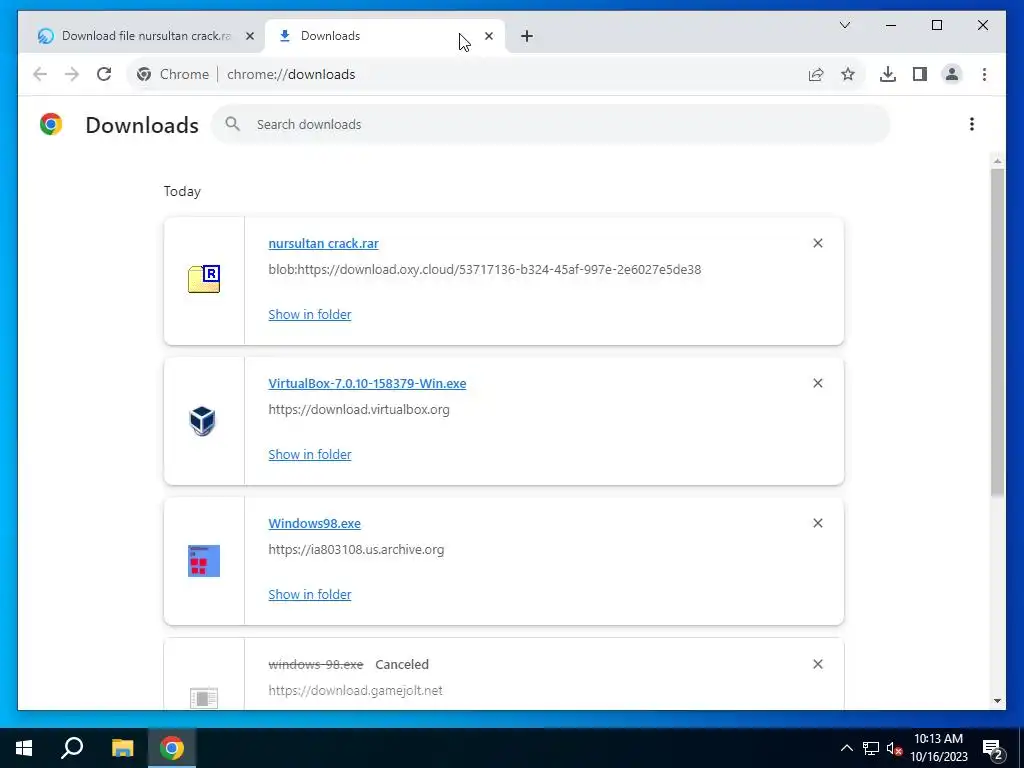Click the scrollbar up arrow
The width and height of the screenshot is (1024, 768).
click(x=997, y=161)
